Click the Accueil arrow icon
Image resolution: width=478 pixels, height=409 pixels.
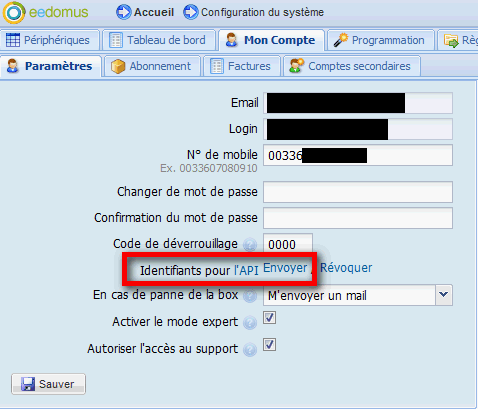pyautogui.click(x=124, y=12)
